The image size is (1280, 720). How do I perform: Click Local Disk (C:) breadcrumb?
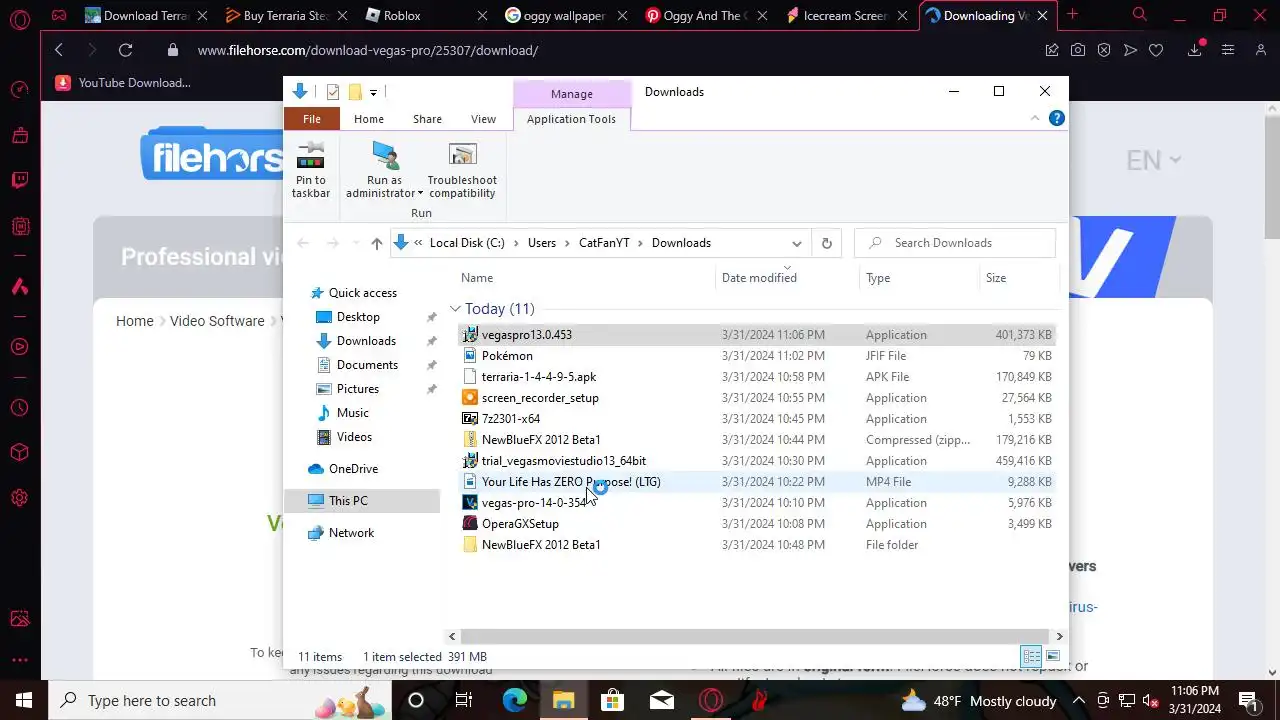tap(467, 243)
